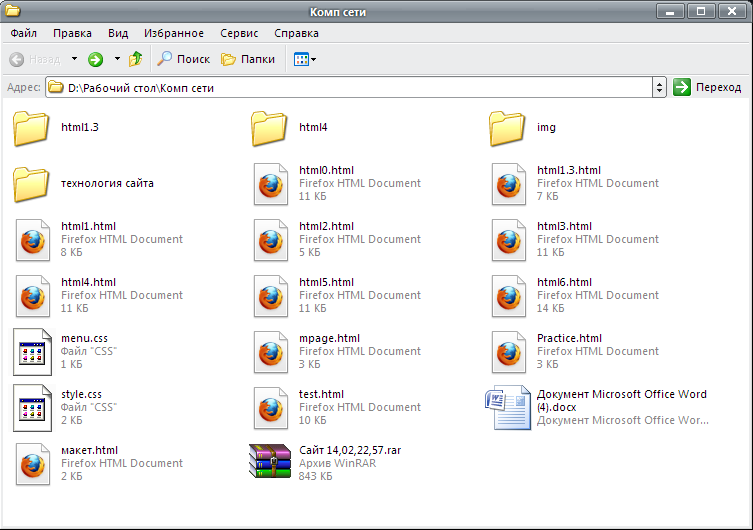Select the Word docx document icon
753x530 pixels.
pos(508,408)
